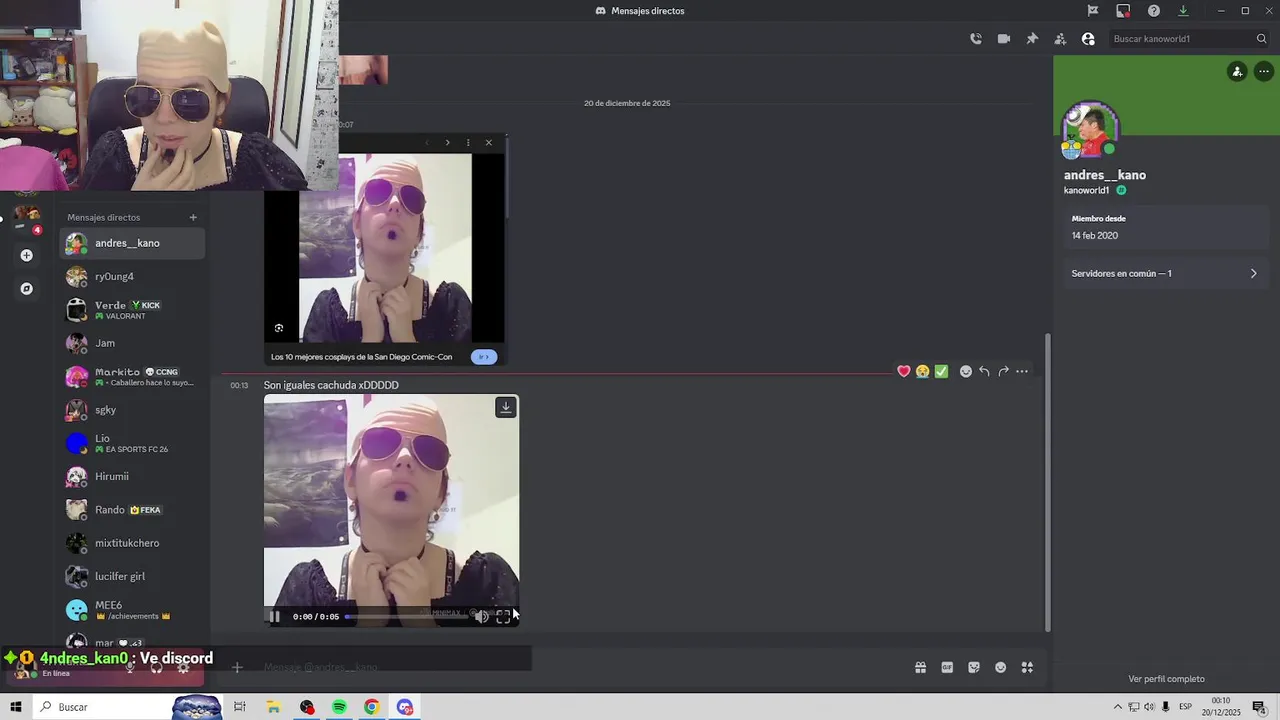
Task: Create a new direct message with plus
Action: pyautogui.click(x=193, y=217)
